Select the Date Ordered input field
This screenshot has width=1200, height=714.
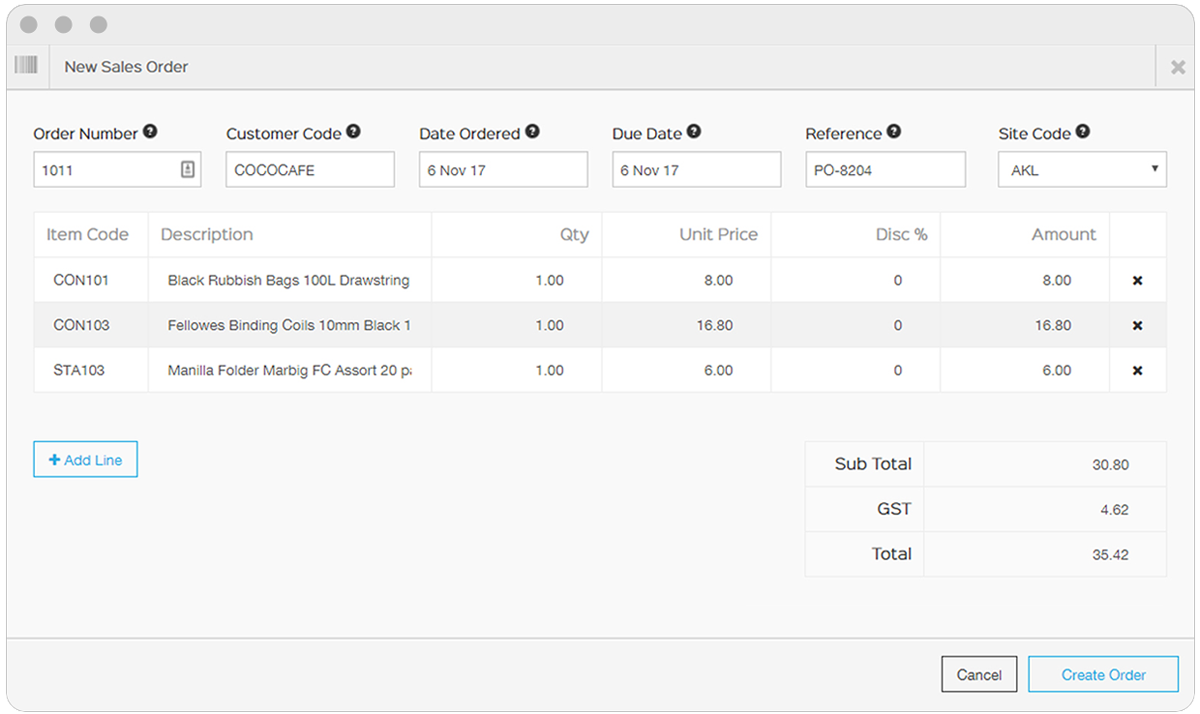(503, 170)
